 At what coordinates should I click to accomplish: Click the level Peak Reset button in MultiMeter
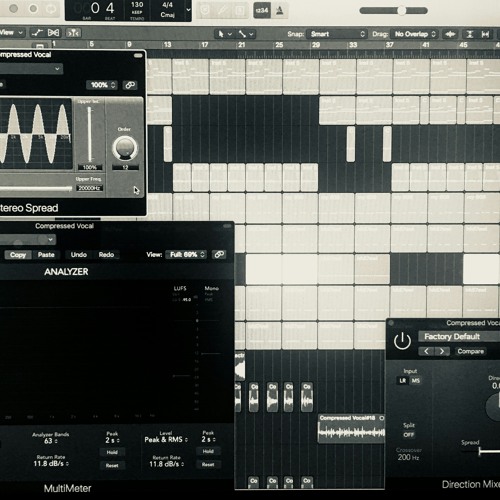pyautogui.click(x=208, y=464)
